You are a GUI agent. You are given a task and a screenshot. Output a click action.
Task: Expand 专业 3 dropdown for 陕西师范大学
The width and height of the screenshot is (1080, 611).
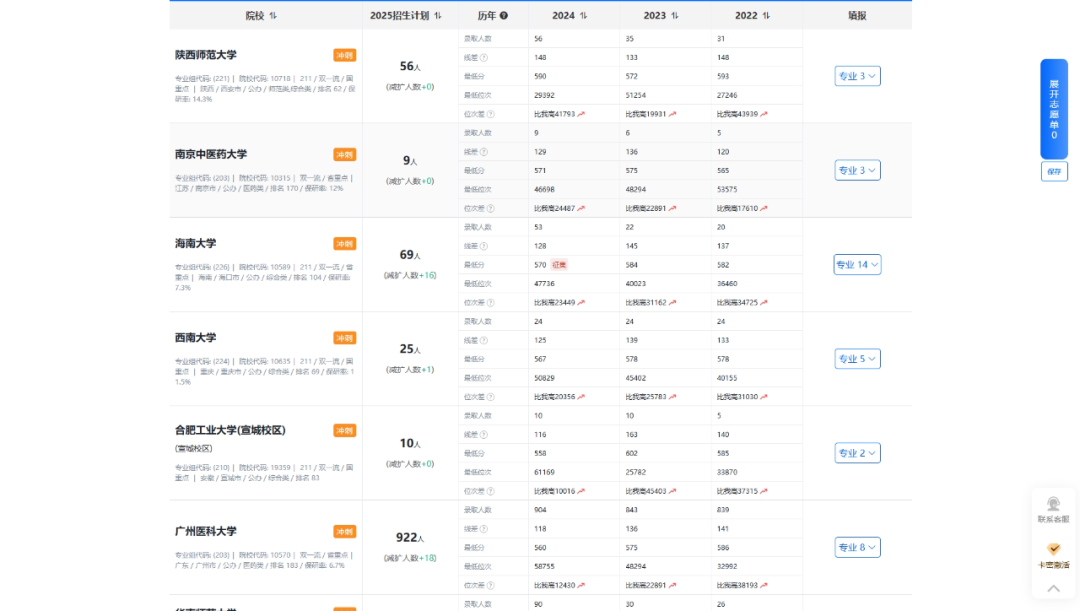(857, 76)
